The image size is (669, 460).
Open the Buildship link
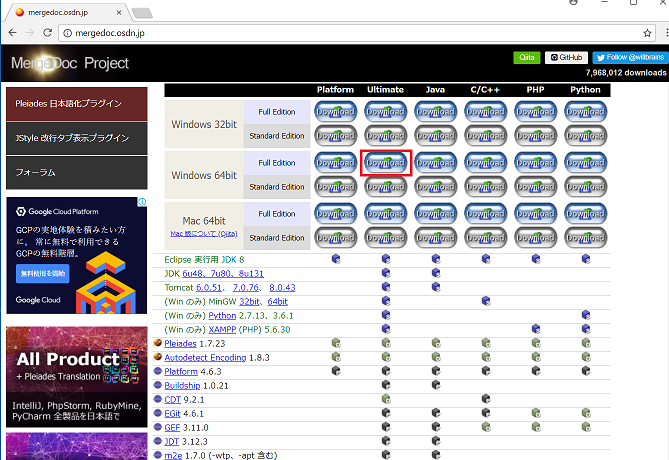182,386
